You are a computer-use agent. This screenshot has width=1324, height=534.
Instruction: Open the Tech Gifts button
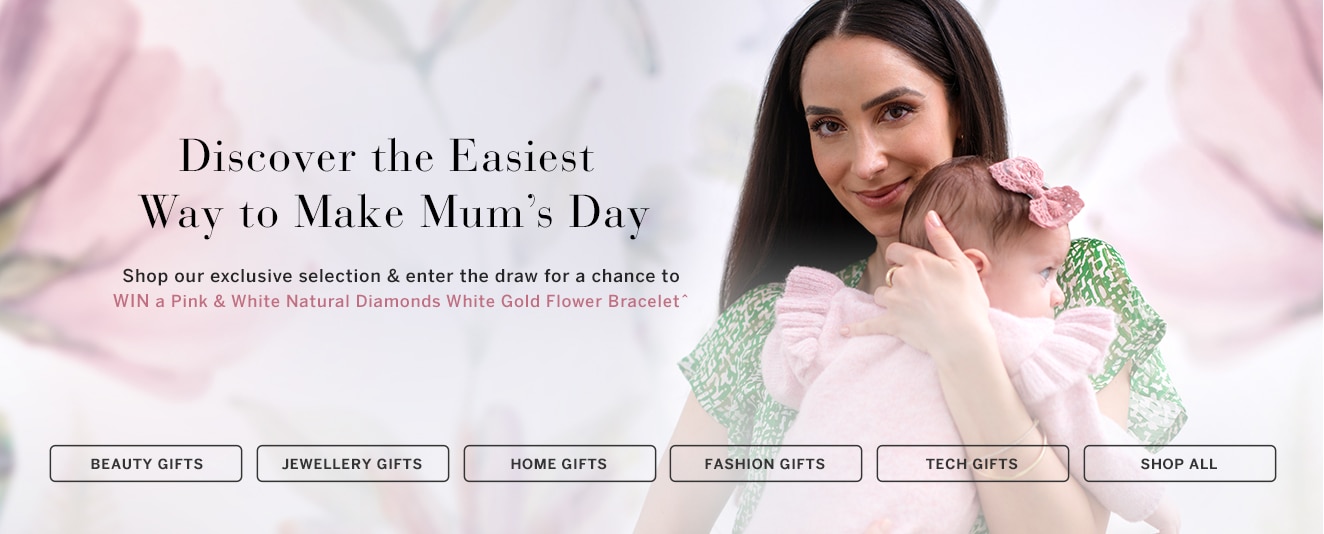coord(972,464)
